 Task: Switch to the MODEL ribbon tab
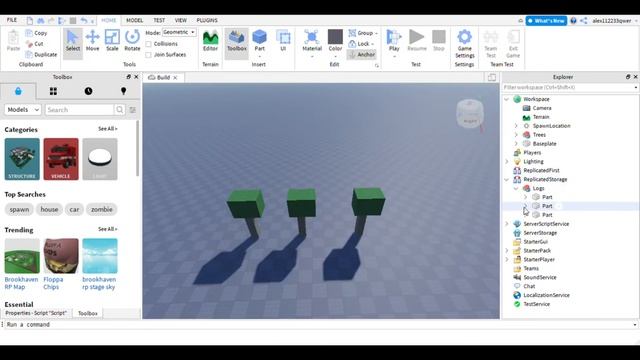[134, 20]
